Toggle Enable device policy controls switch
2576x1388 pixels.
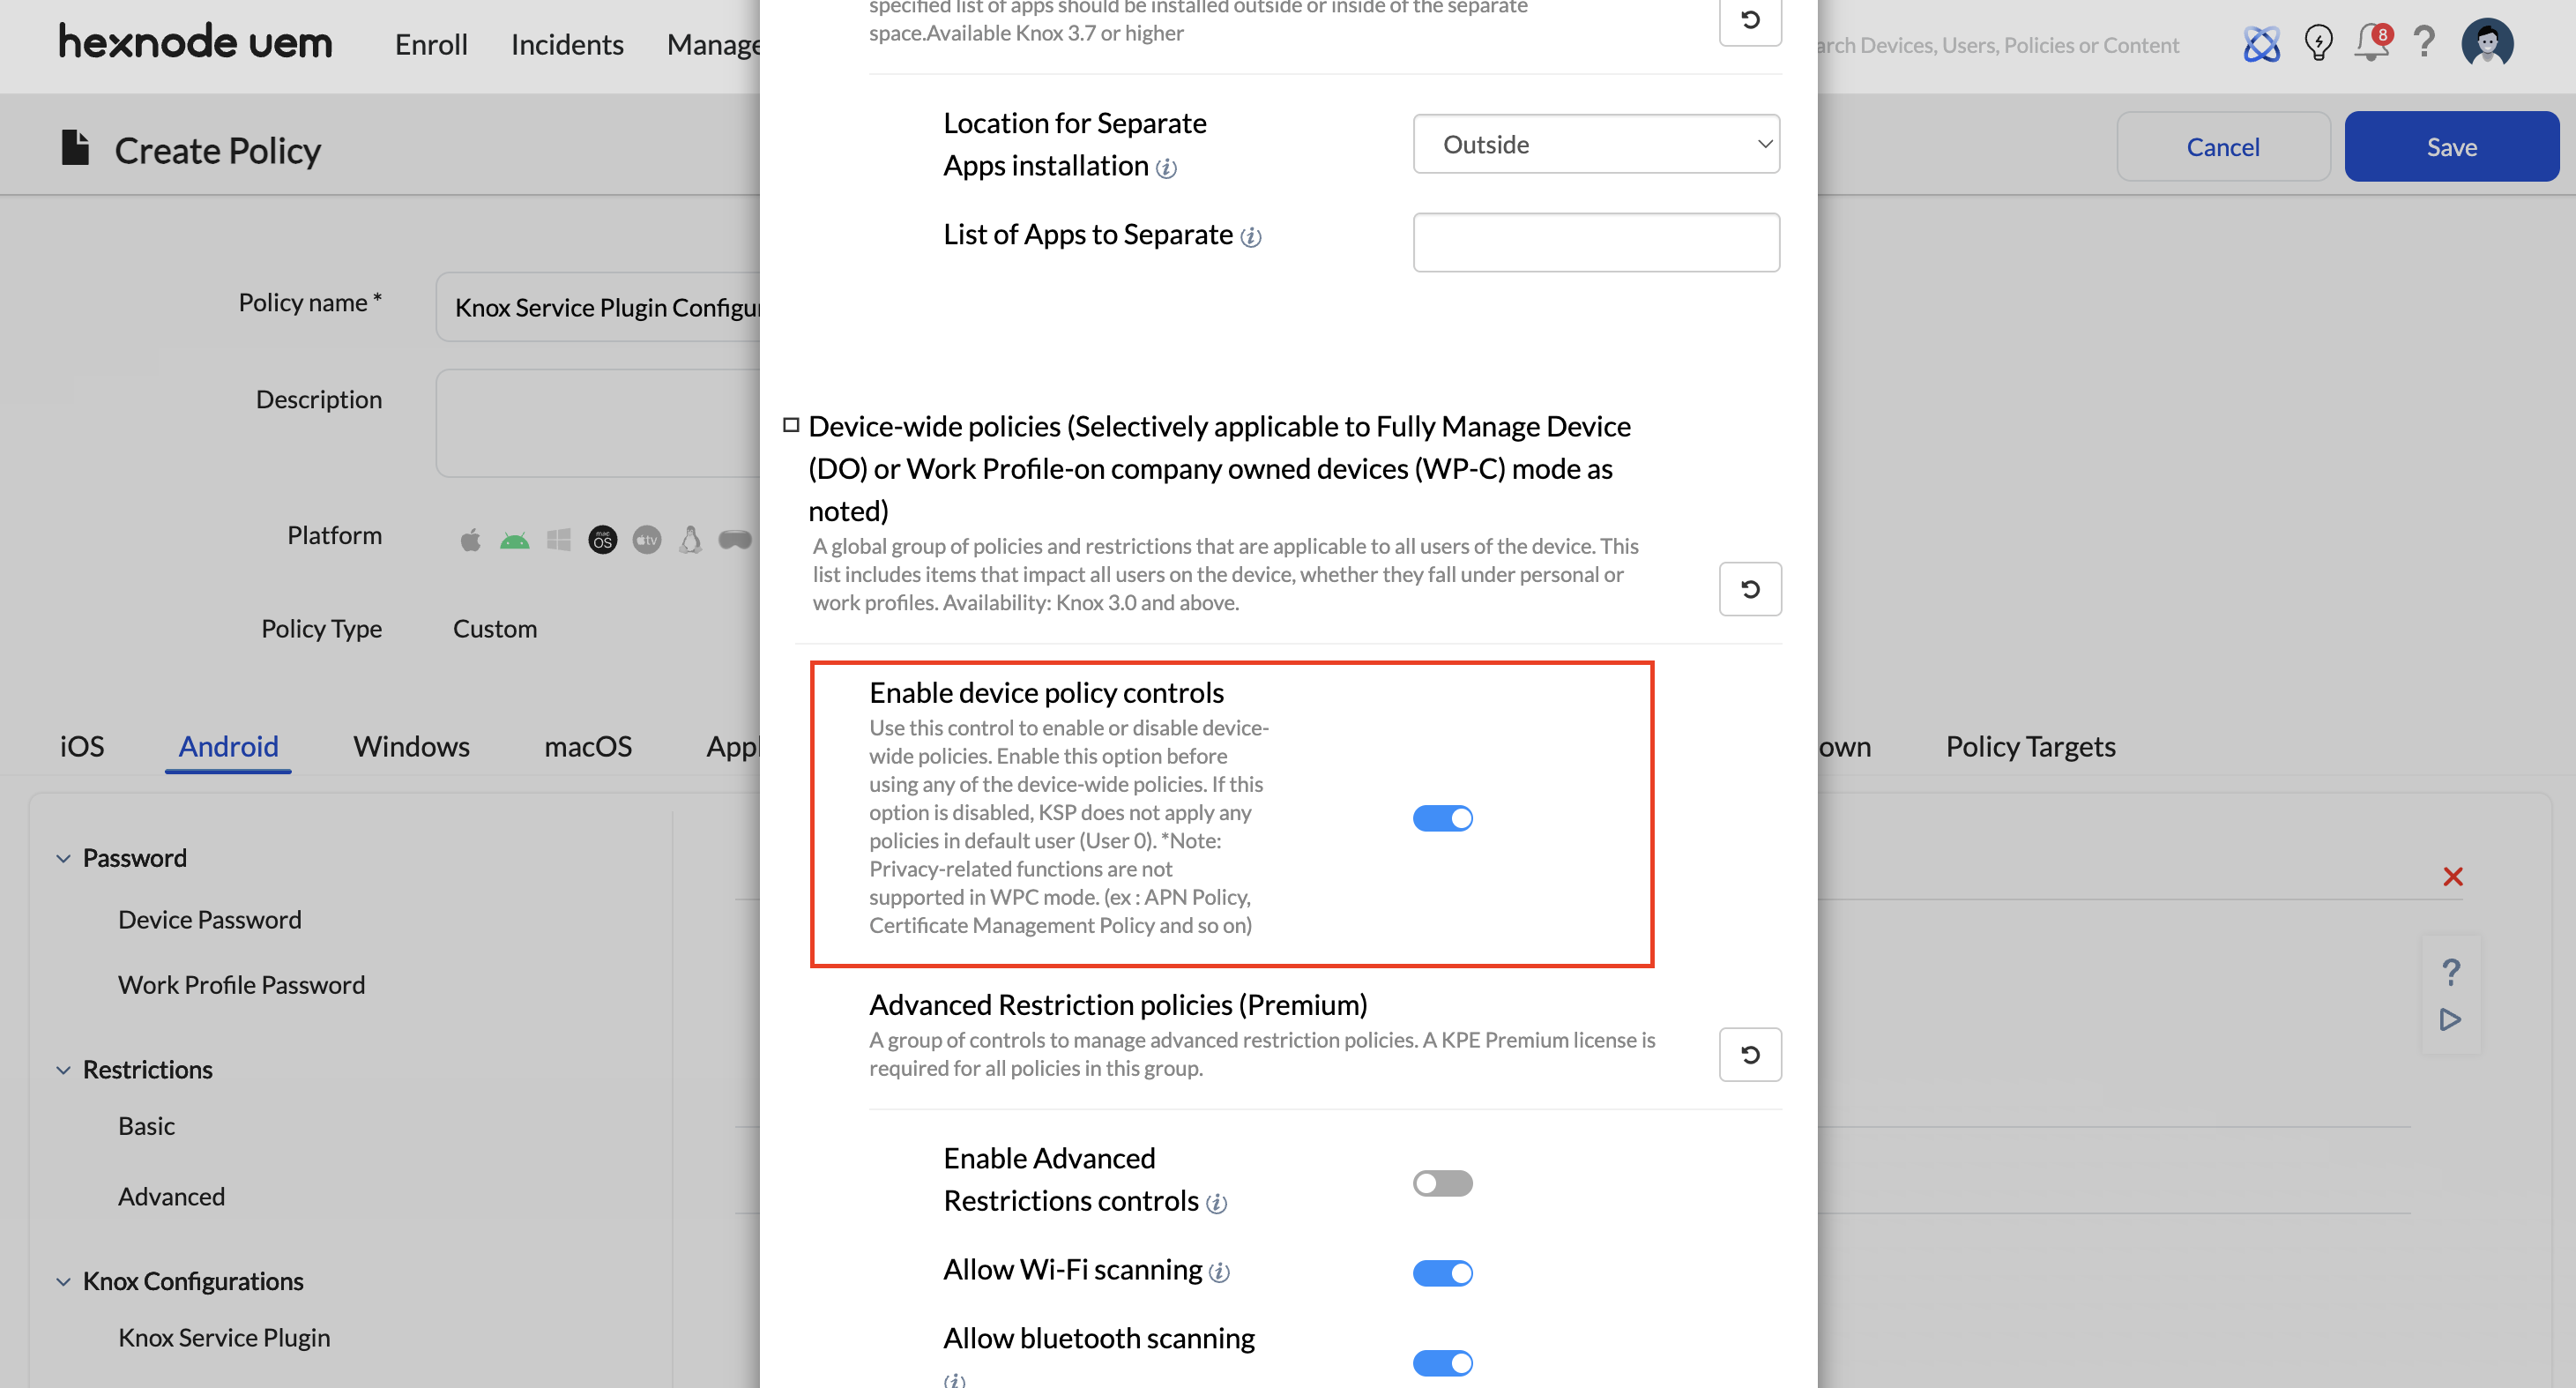1442,818
